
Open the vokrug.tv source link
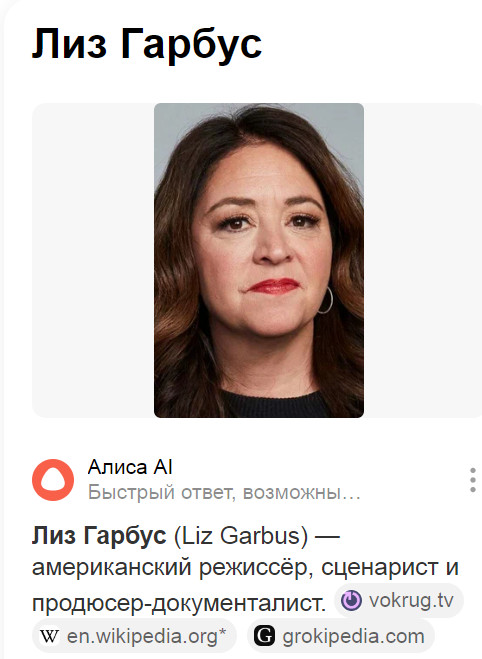(x=399, y=600)
